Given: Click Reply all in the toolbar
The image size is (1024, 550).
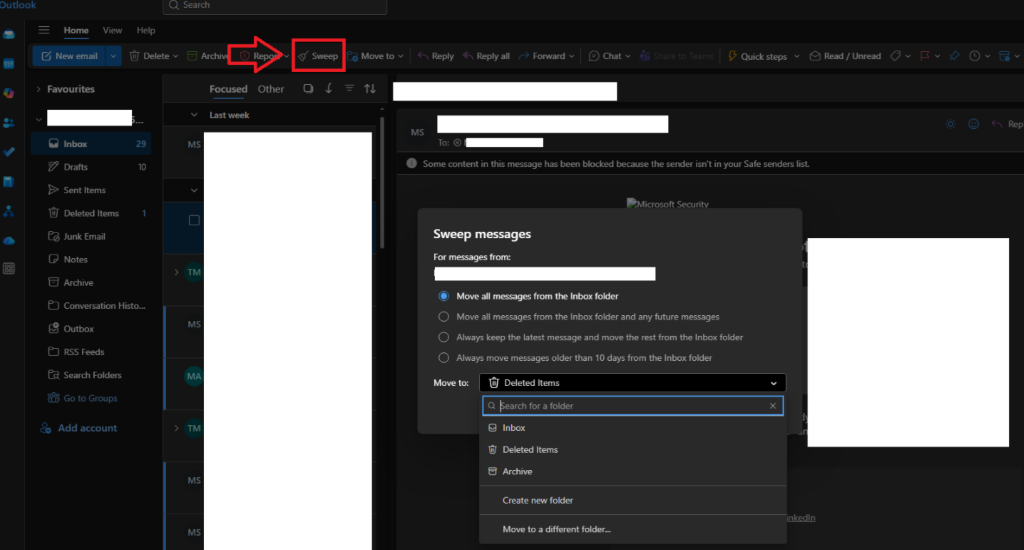Looking at the screenshot, I should click(x=486, y=56).
